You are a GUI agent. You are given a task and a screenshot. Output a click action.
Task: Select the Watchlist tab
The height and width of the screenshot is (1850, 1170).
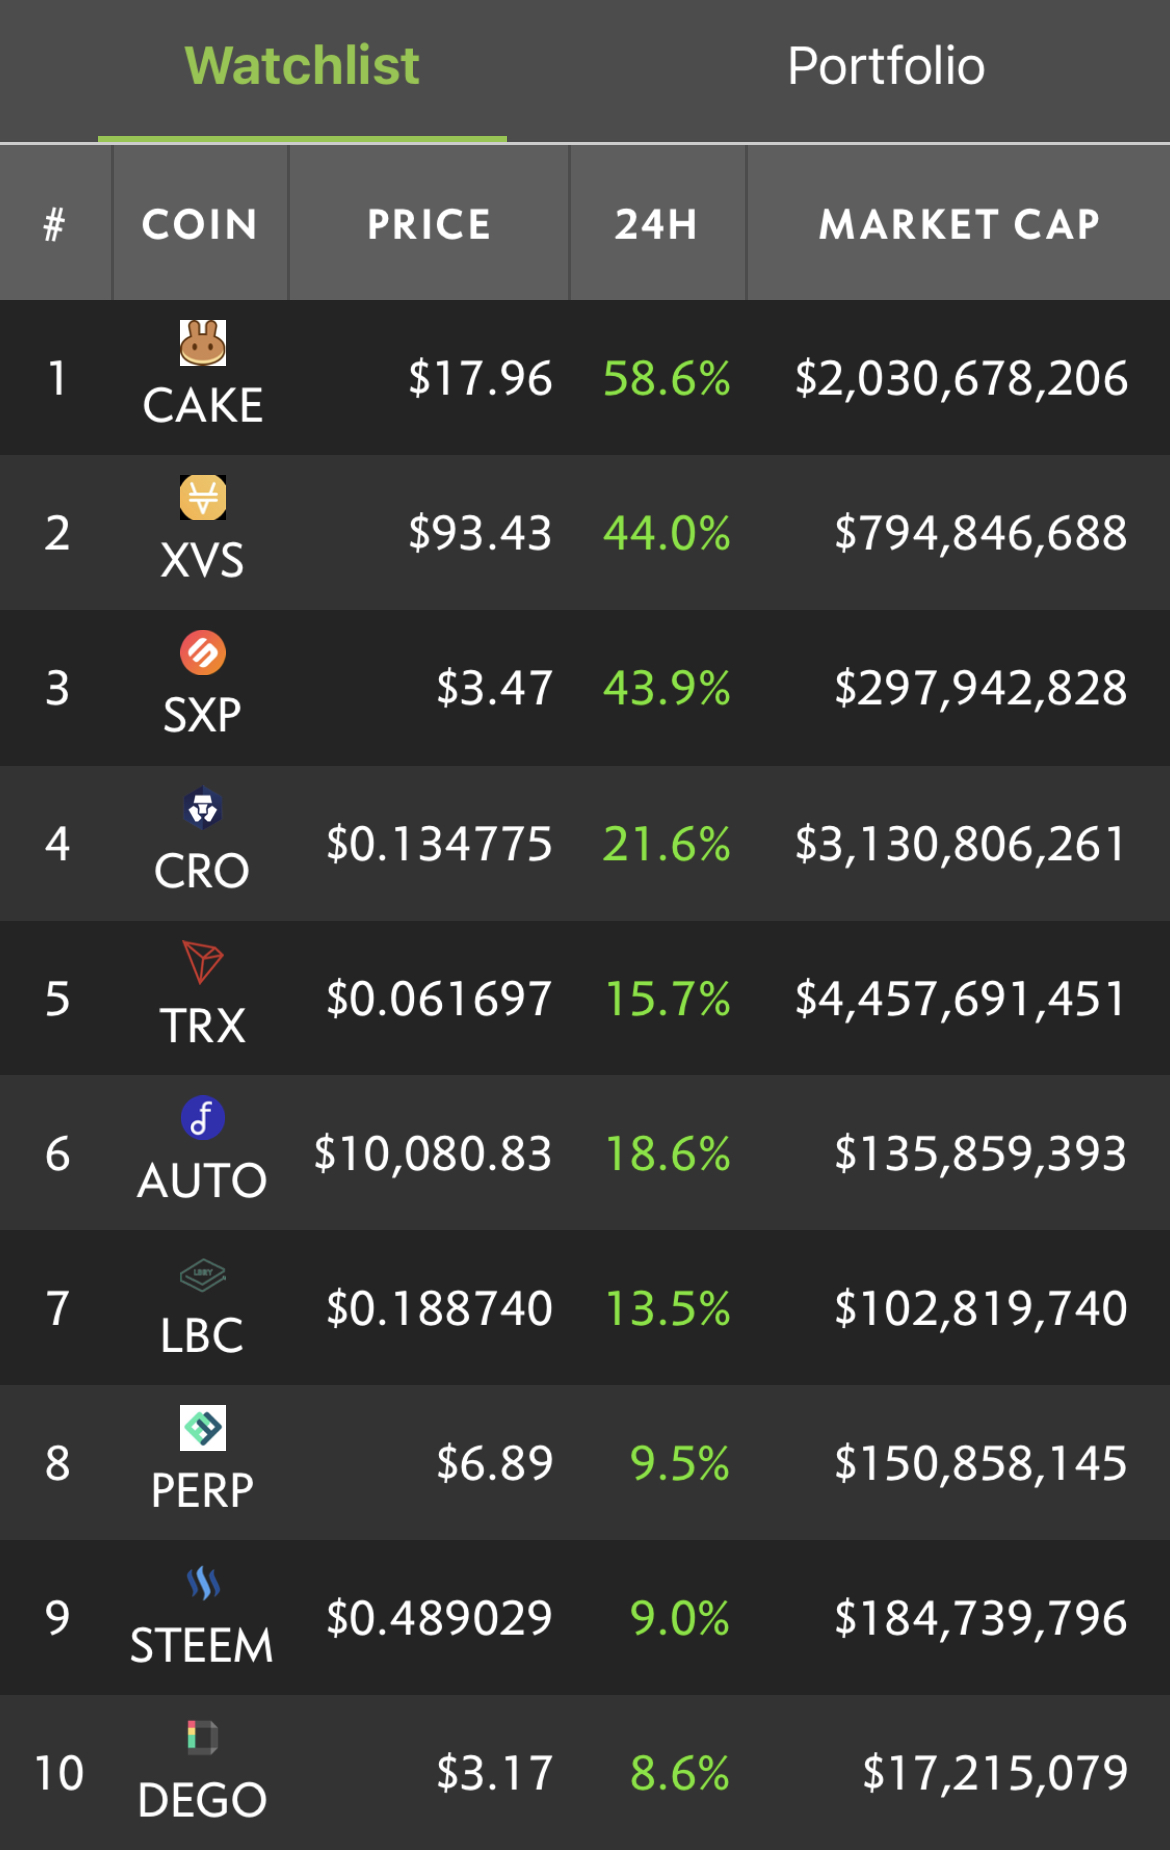pos(302,67)
